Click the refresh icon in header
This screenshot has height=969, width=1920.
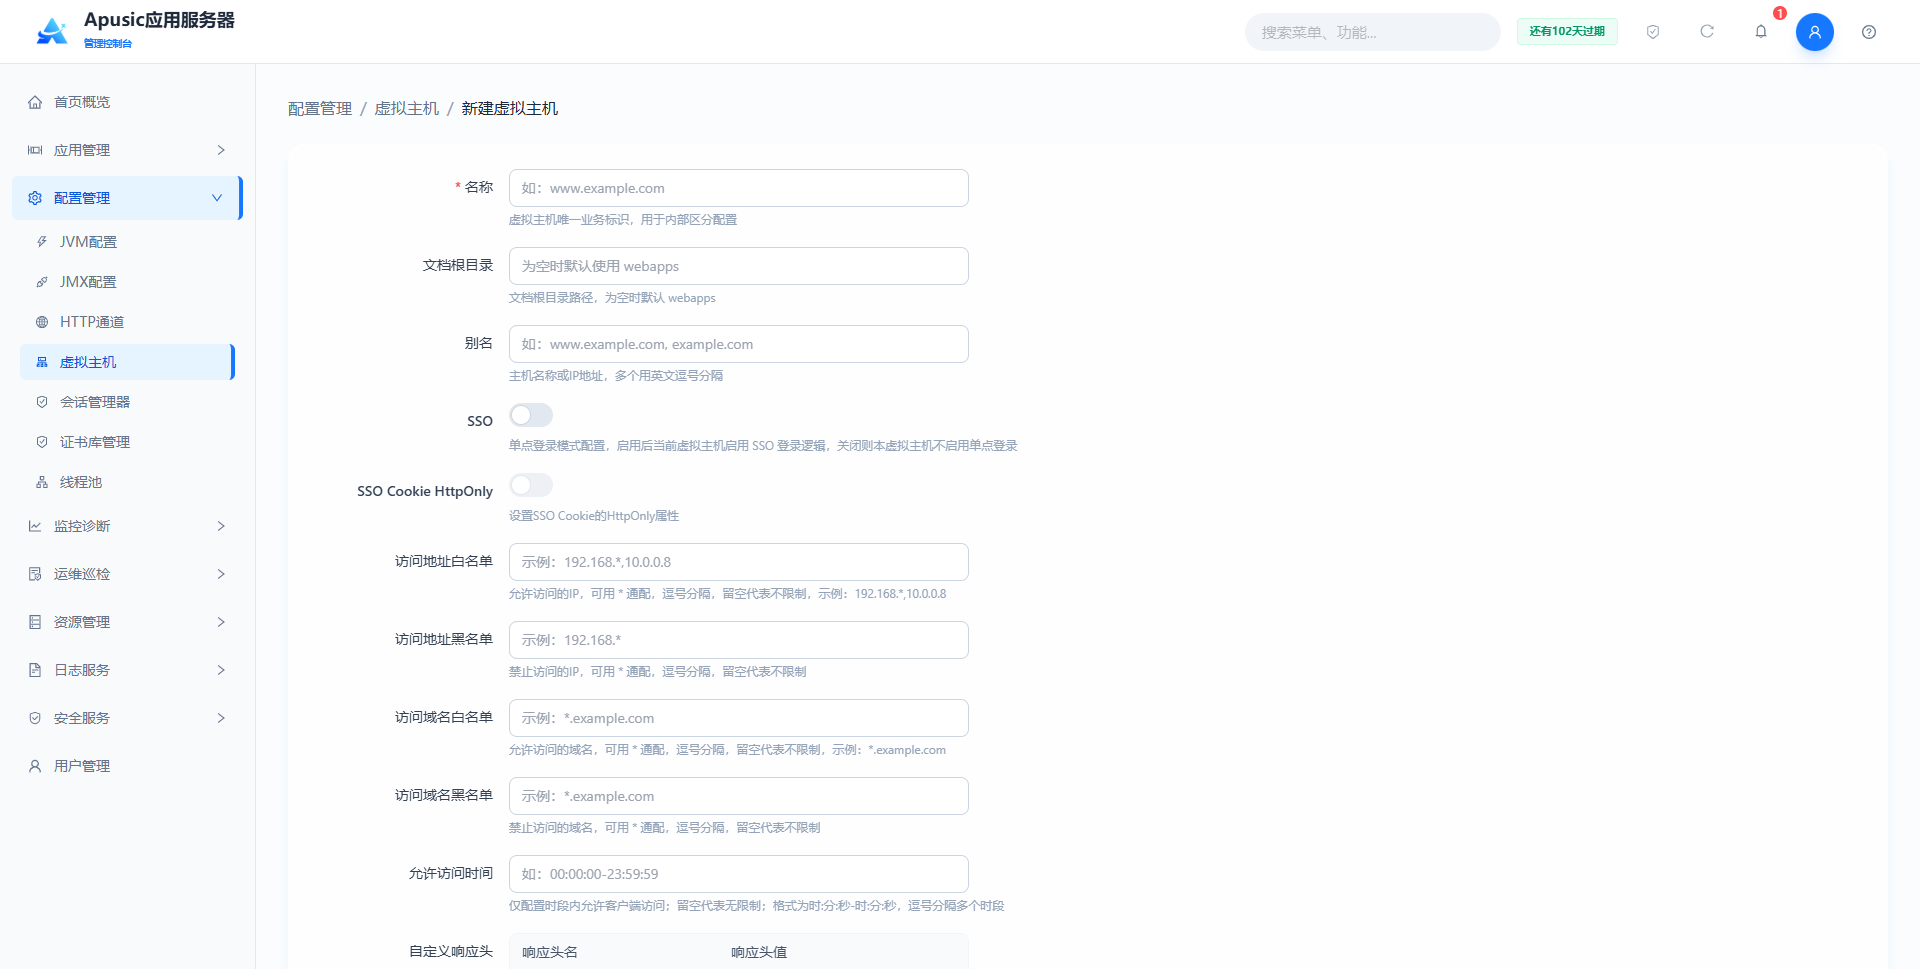click(x=1707, y=32)
